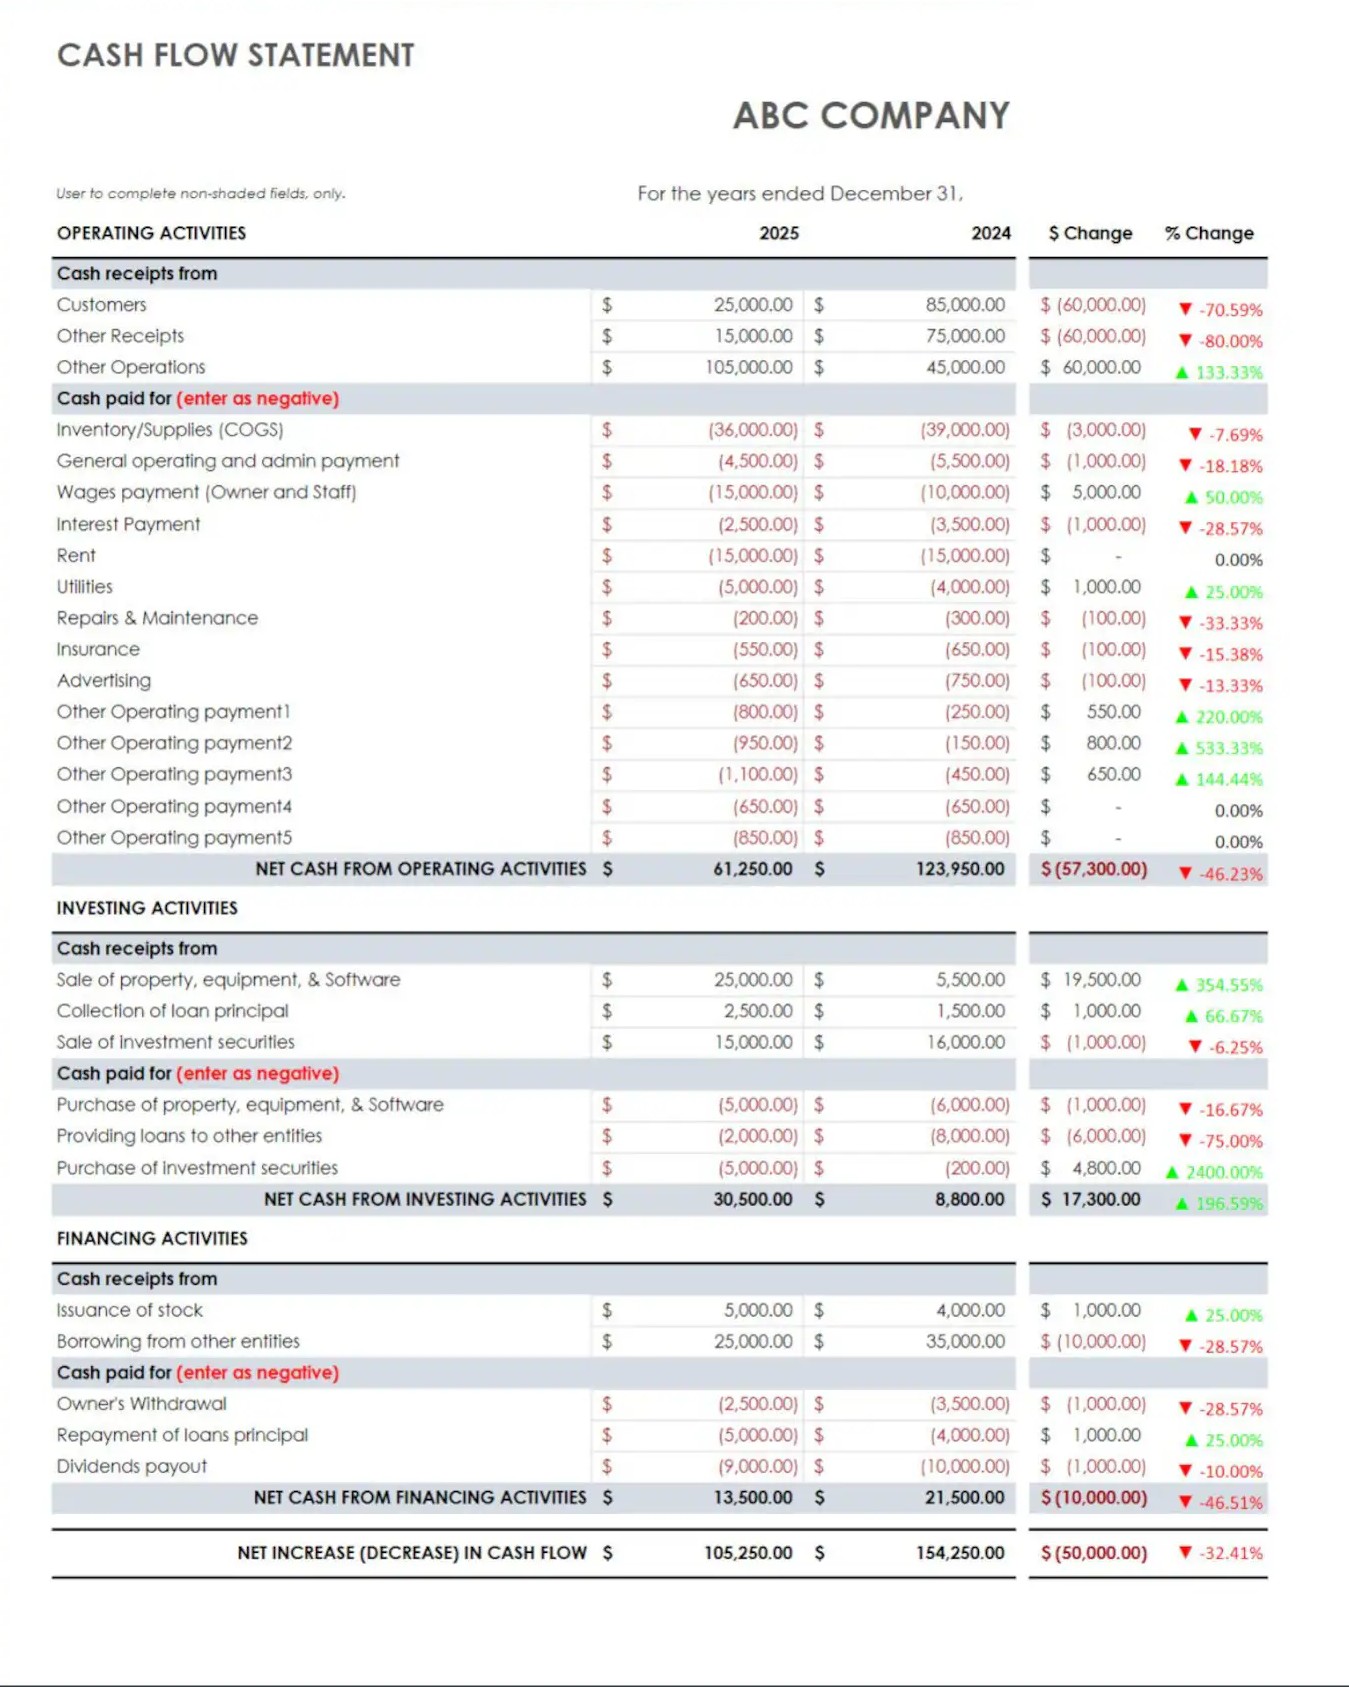The image size is (1349, 1687).
Task: Click the Net Increase (Decrease) in Cash Flow label
Action: [411, 1553]
